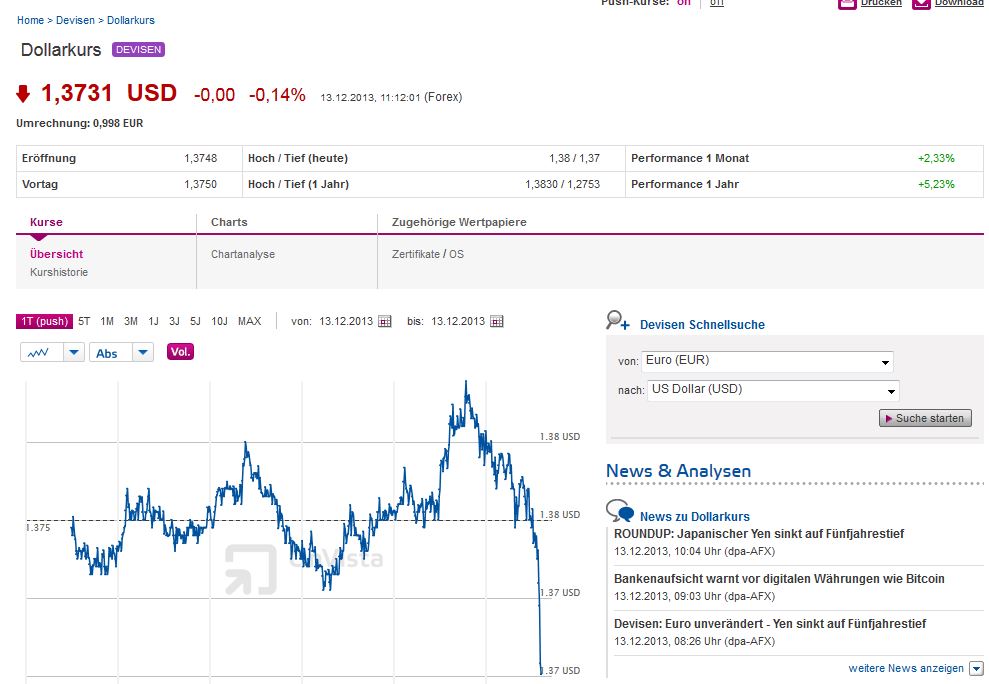
Task: Open the Zugehörige Wertpapiere tab
Action: click(x=459, y=222)
